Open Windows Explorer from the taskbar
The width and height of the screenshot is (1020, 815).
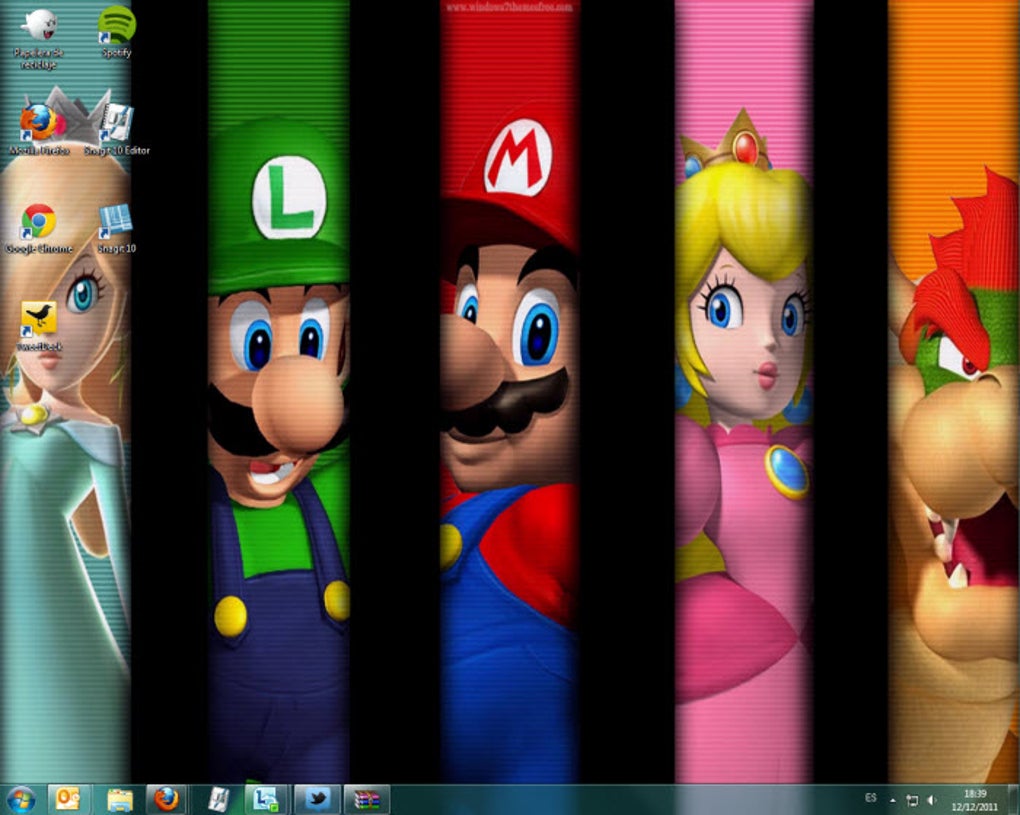pos(120,799)
